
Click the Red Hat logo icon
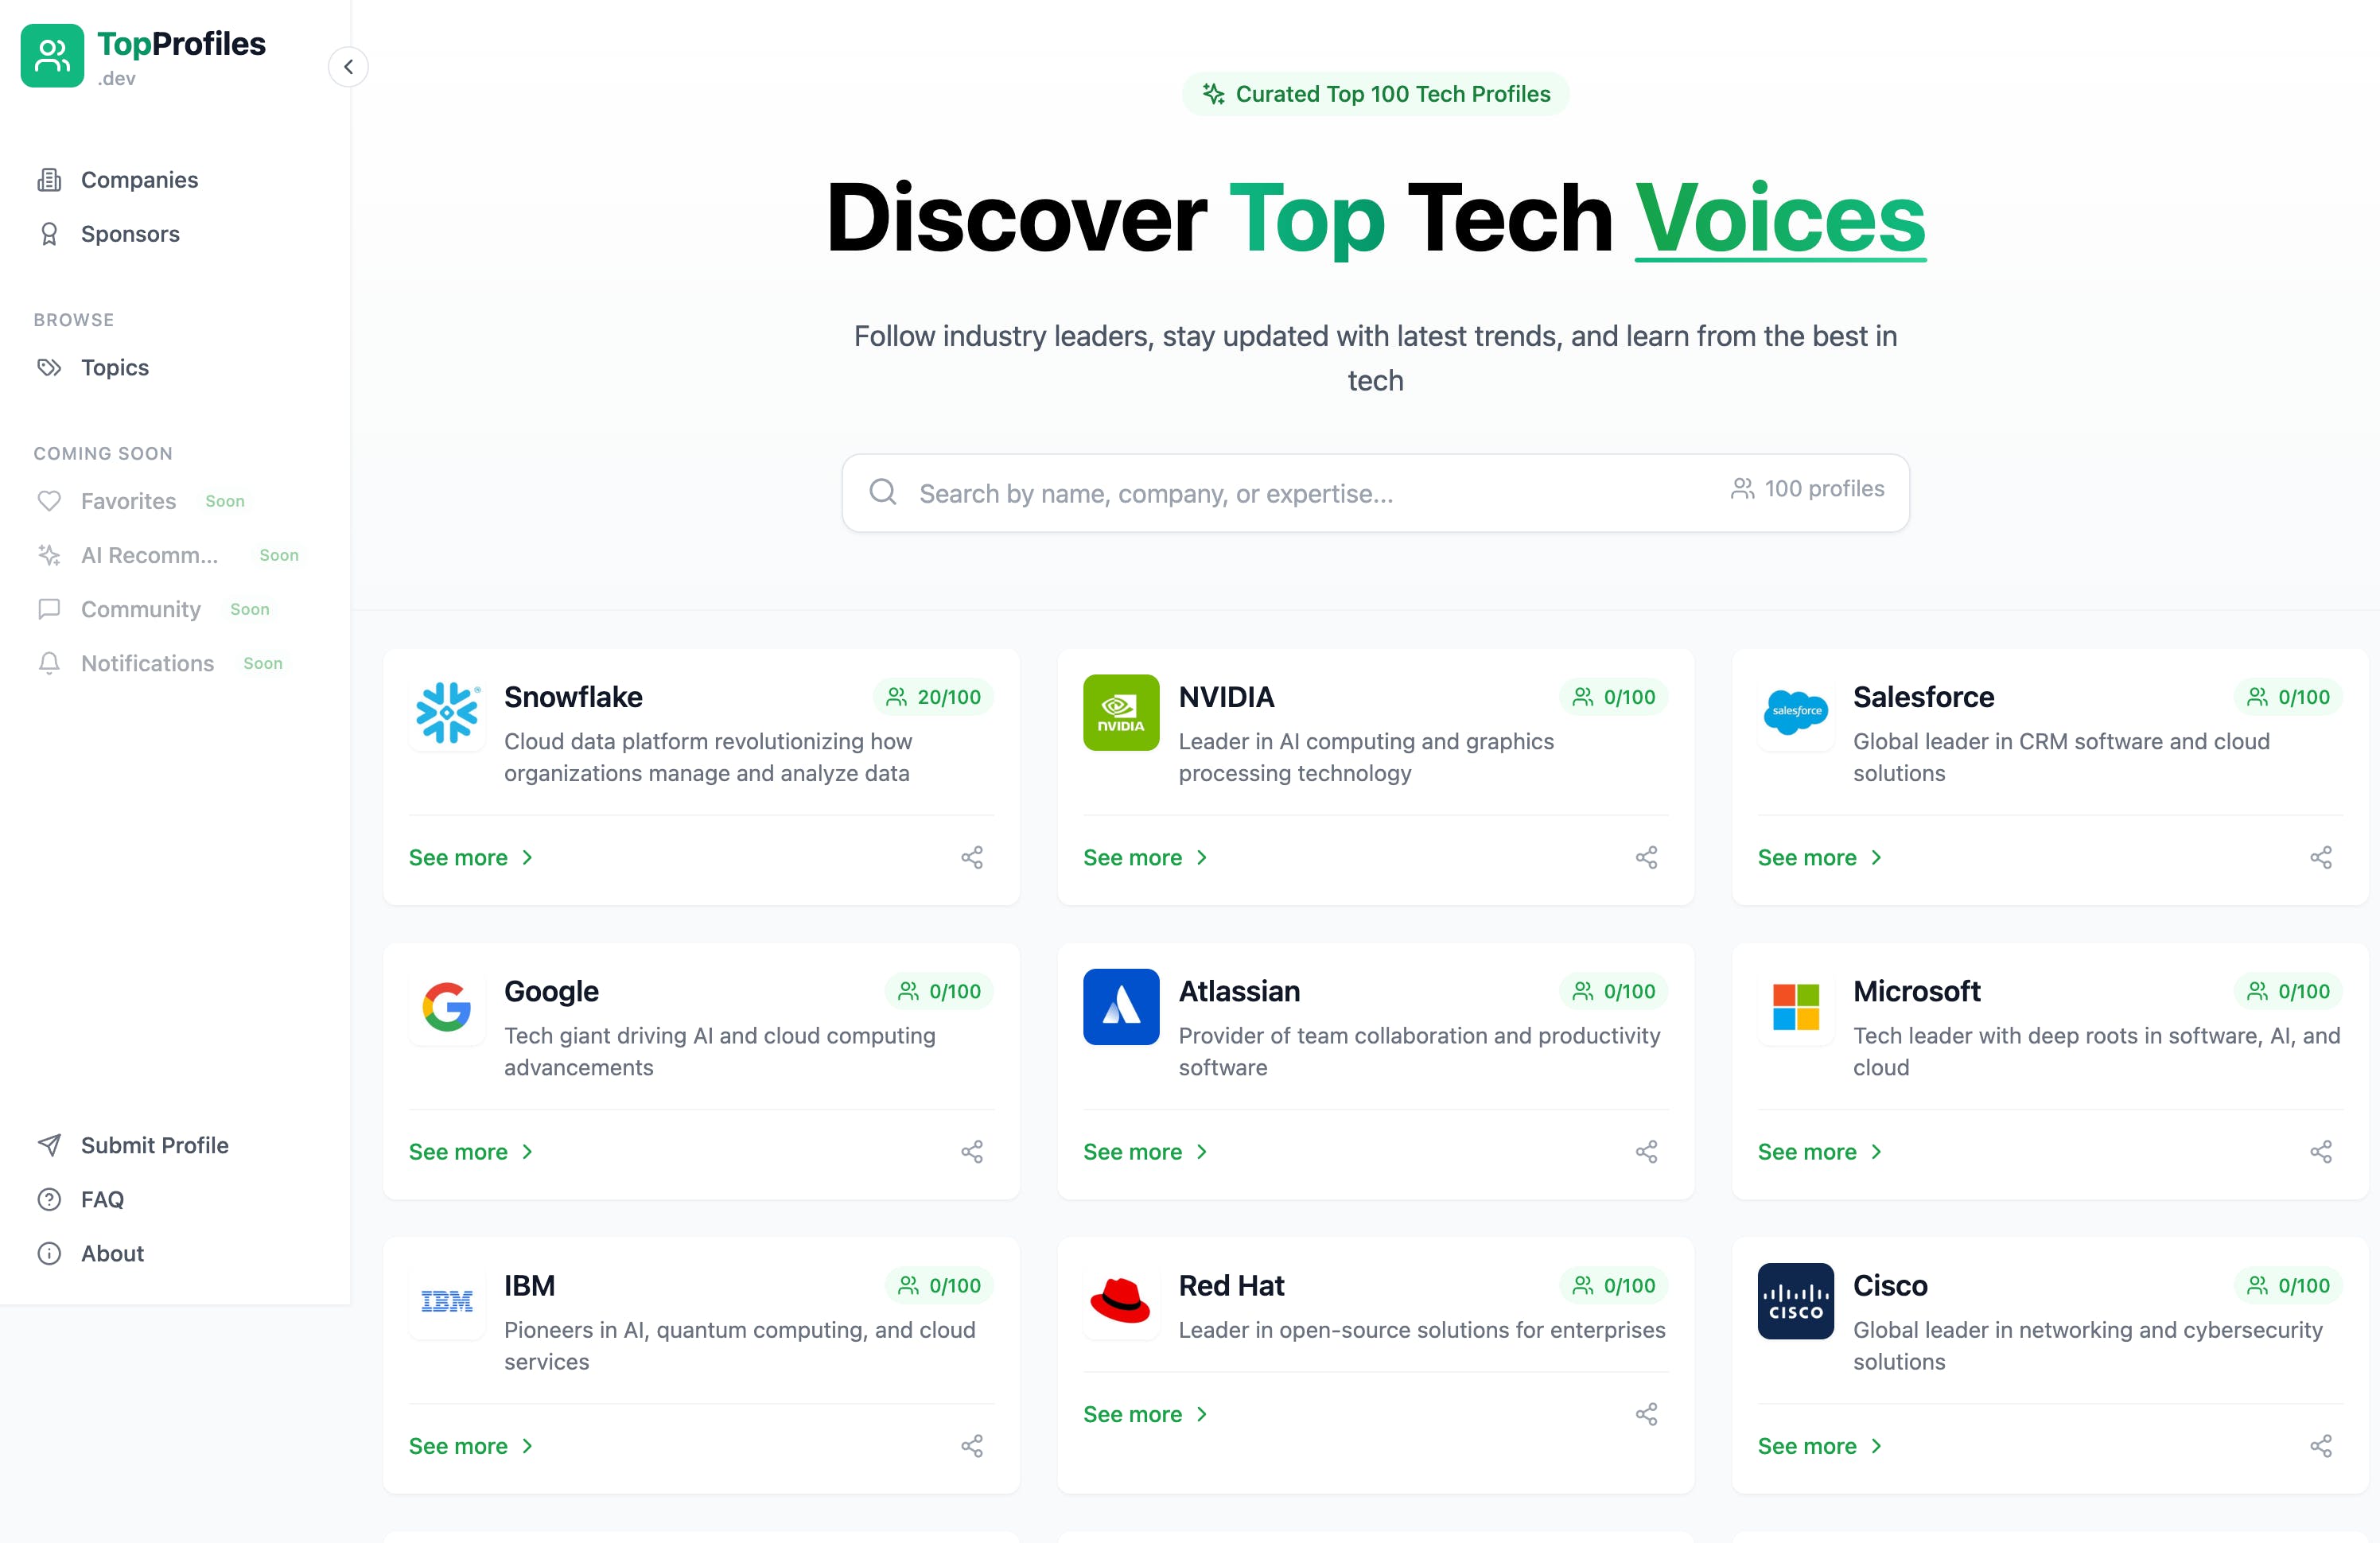pyautogui.click(x=1119, y=1302)
